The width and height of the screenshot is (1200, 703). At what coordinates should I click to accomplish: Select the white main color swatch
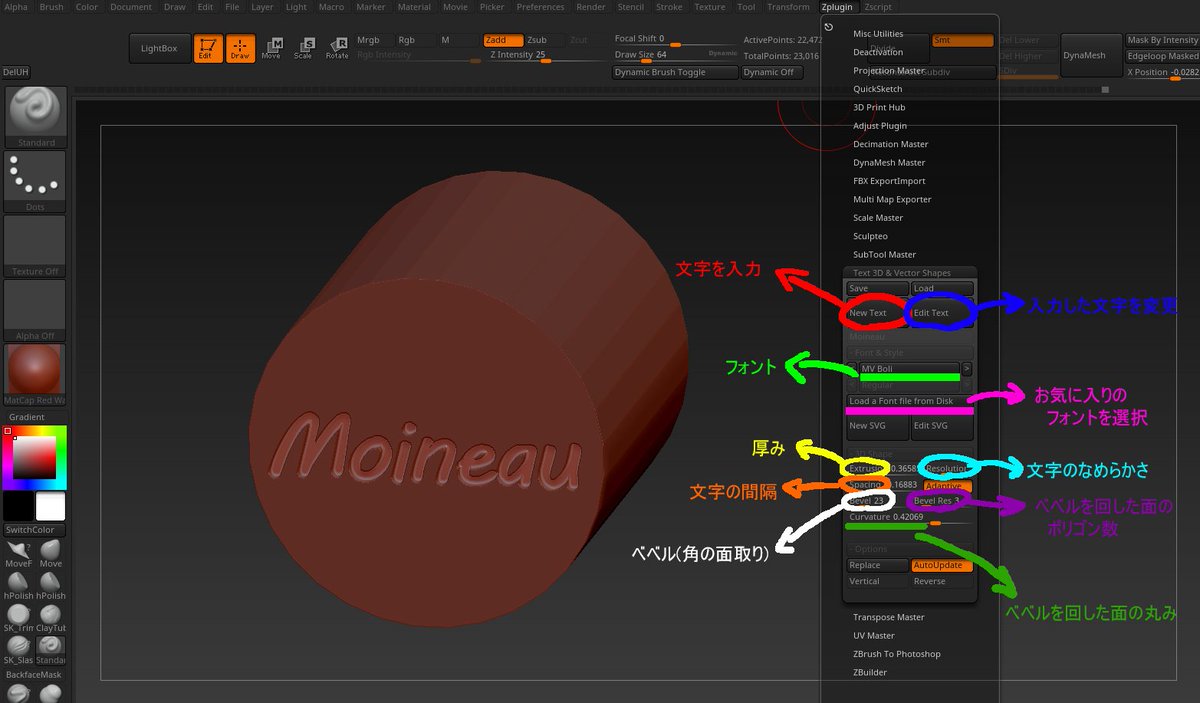(x=51, y=506)
